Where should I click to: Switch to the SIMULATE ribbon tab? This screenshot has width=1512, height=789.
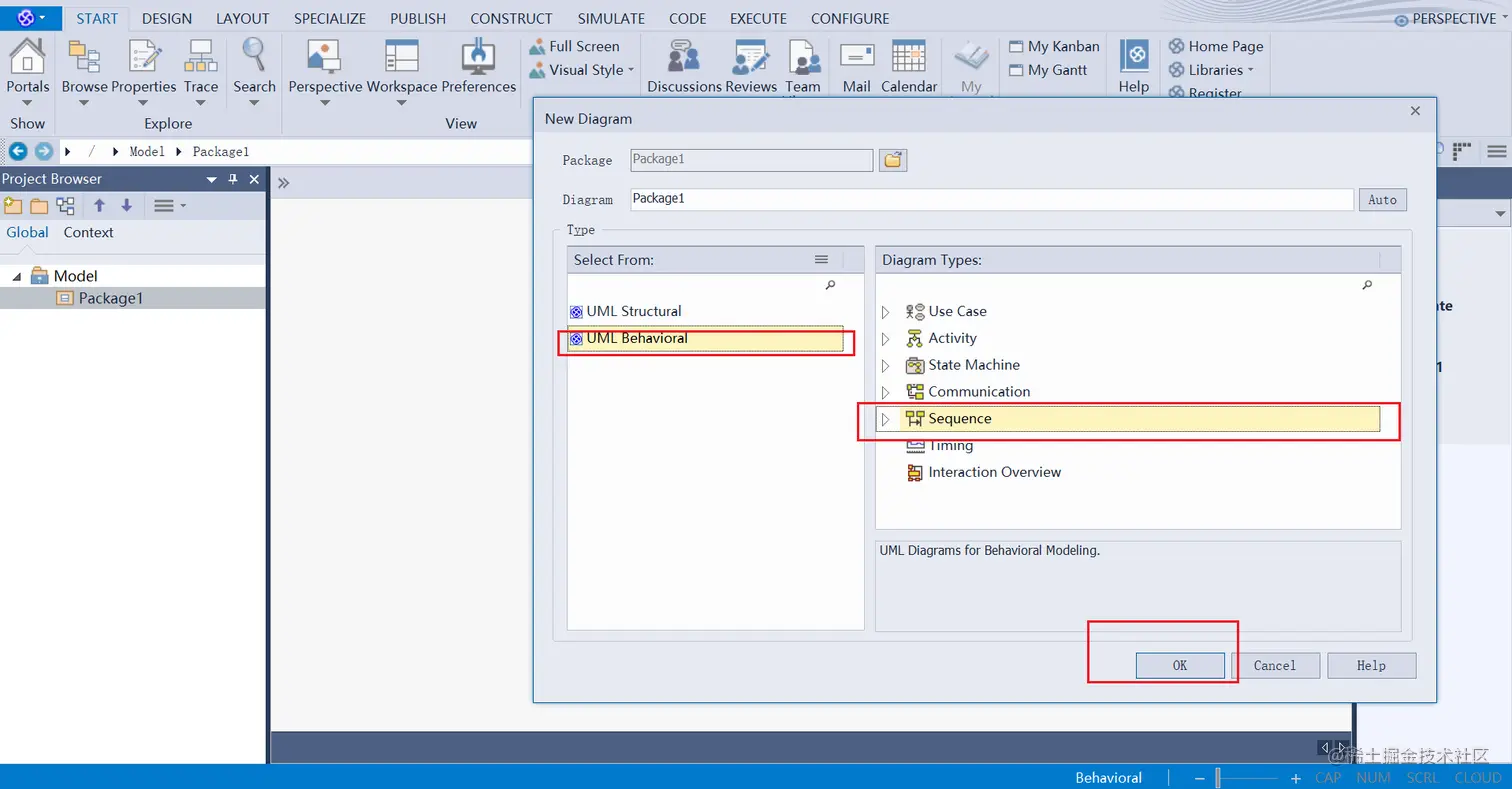tap(611, 18)
